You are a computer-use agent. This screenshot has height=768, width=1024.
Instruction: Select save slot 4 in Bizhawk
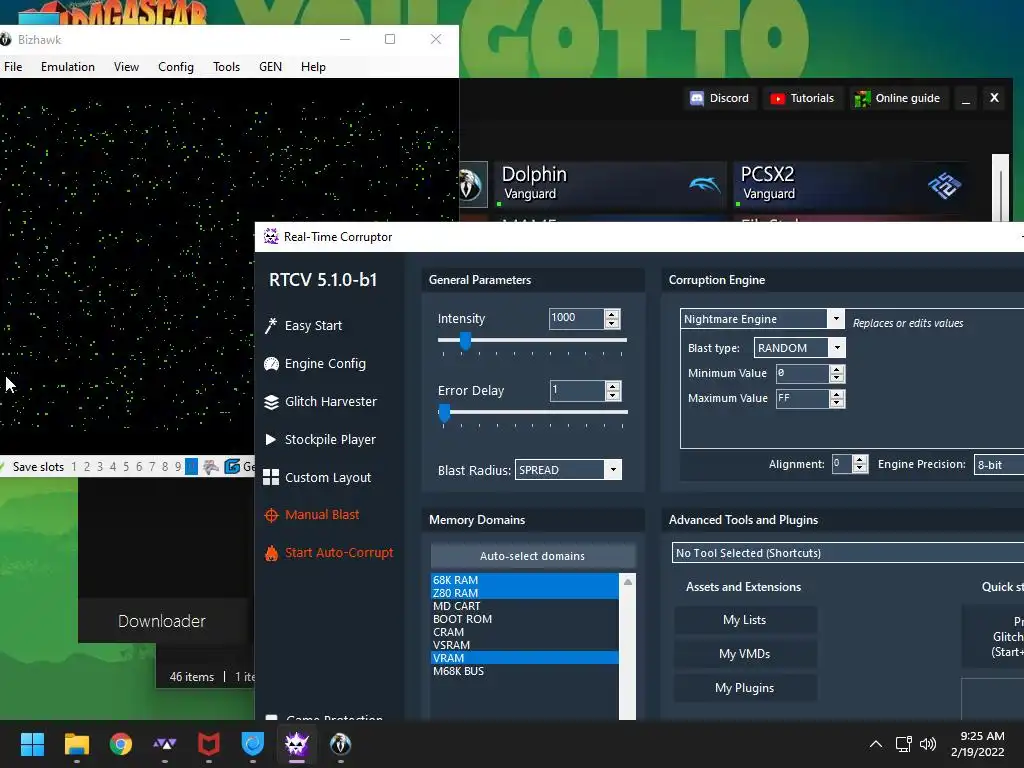click(x=113, y=467)
